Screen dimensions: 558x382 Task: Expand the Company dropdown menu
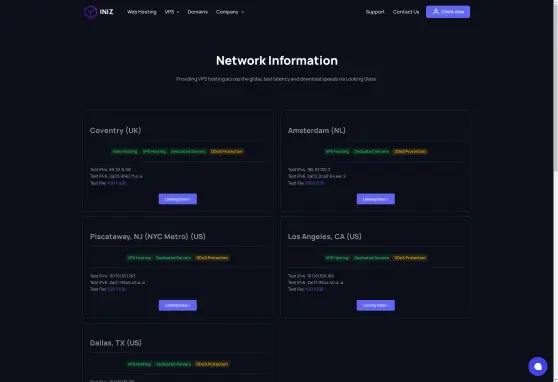point(230,12)
